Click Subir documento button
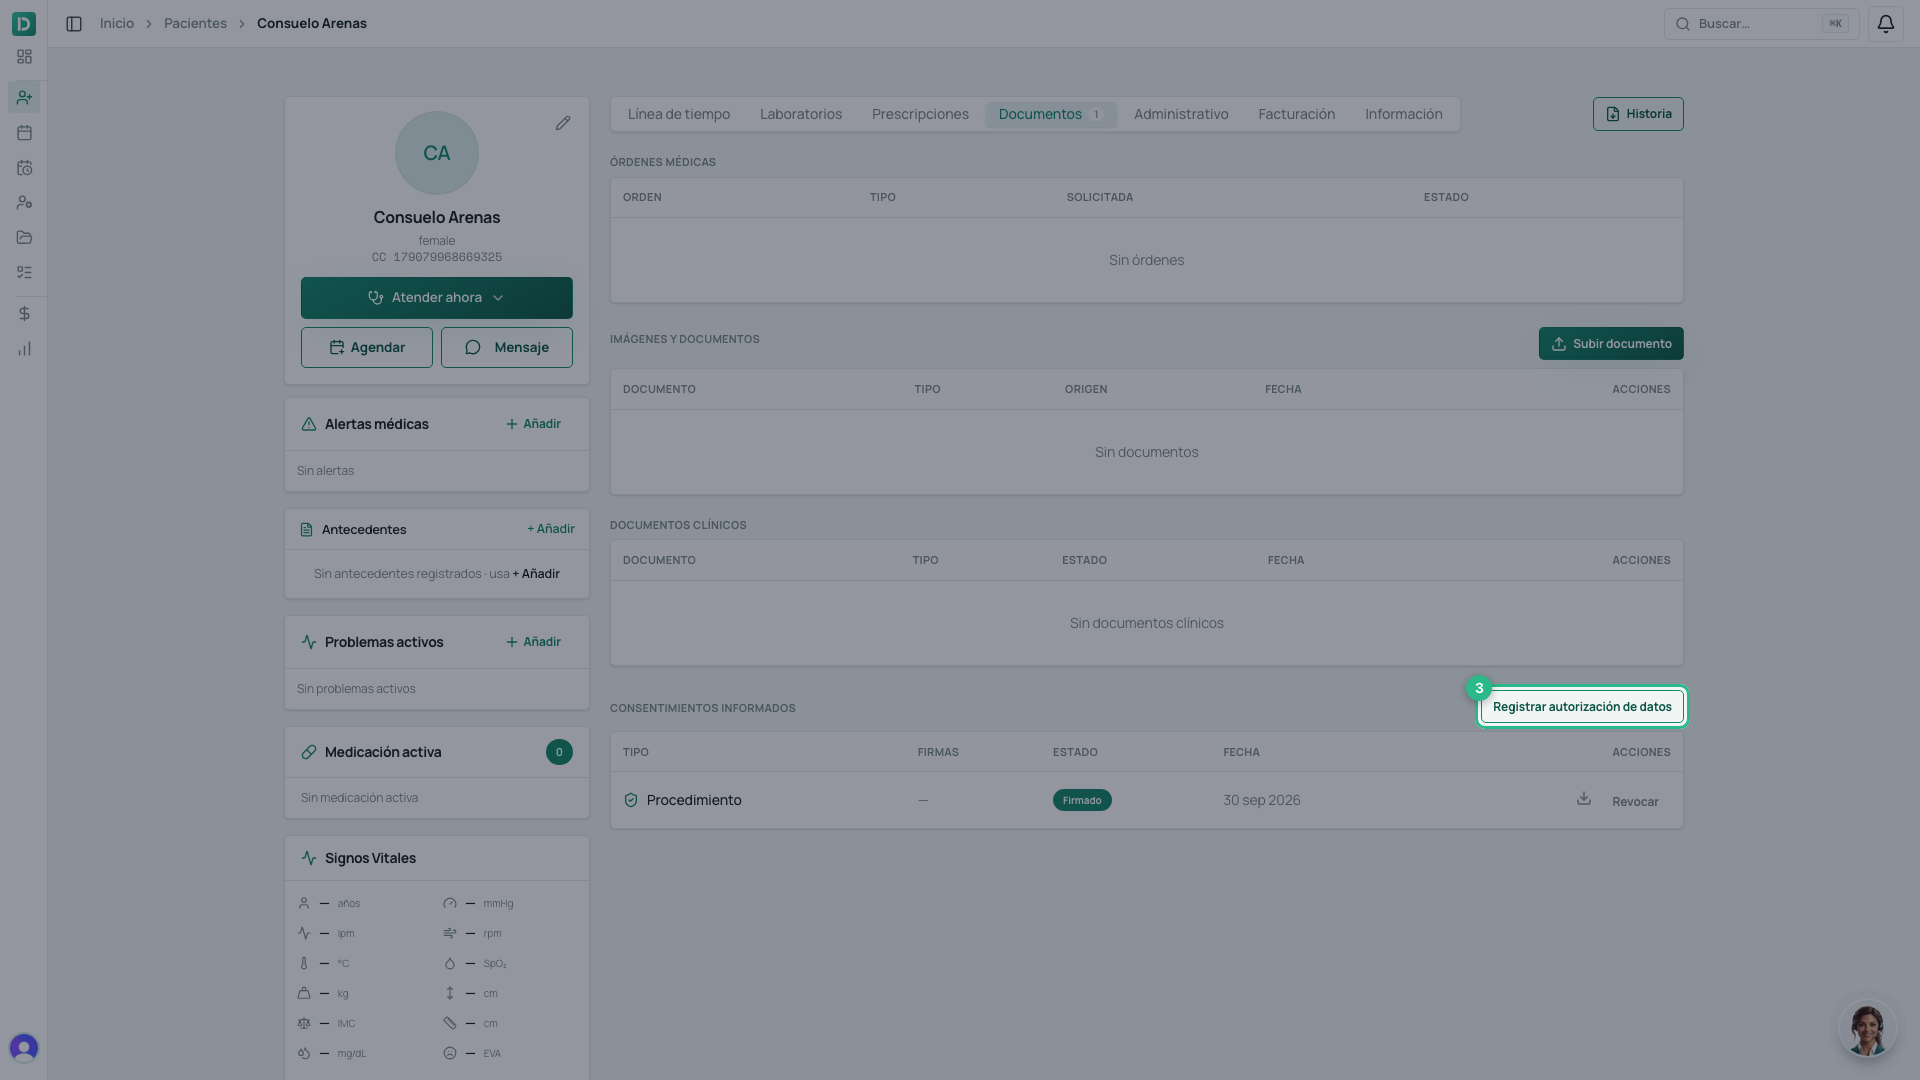The height and width of the screenshot is (1080, 1920). click(1611, 344)
